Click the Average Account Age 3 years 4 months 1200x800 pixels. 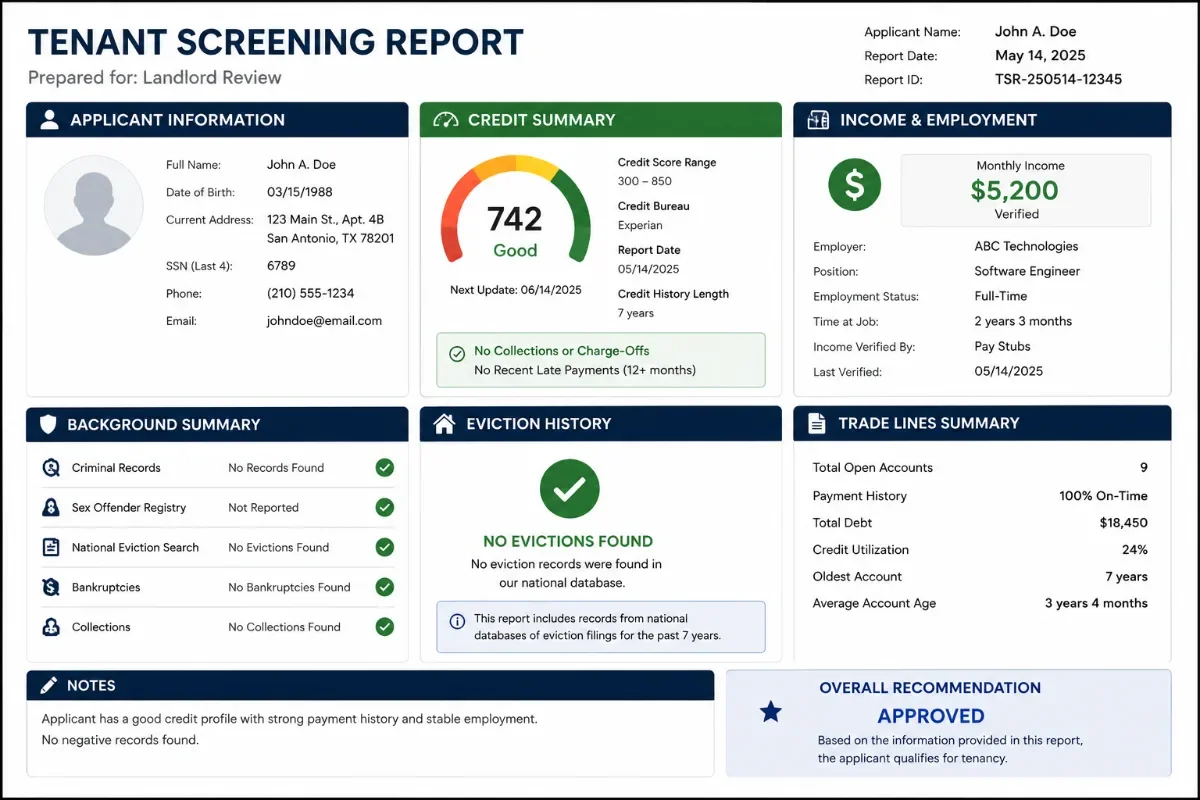click(1096, 603)
